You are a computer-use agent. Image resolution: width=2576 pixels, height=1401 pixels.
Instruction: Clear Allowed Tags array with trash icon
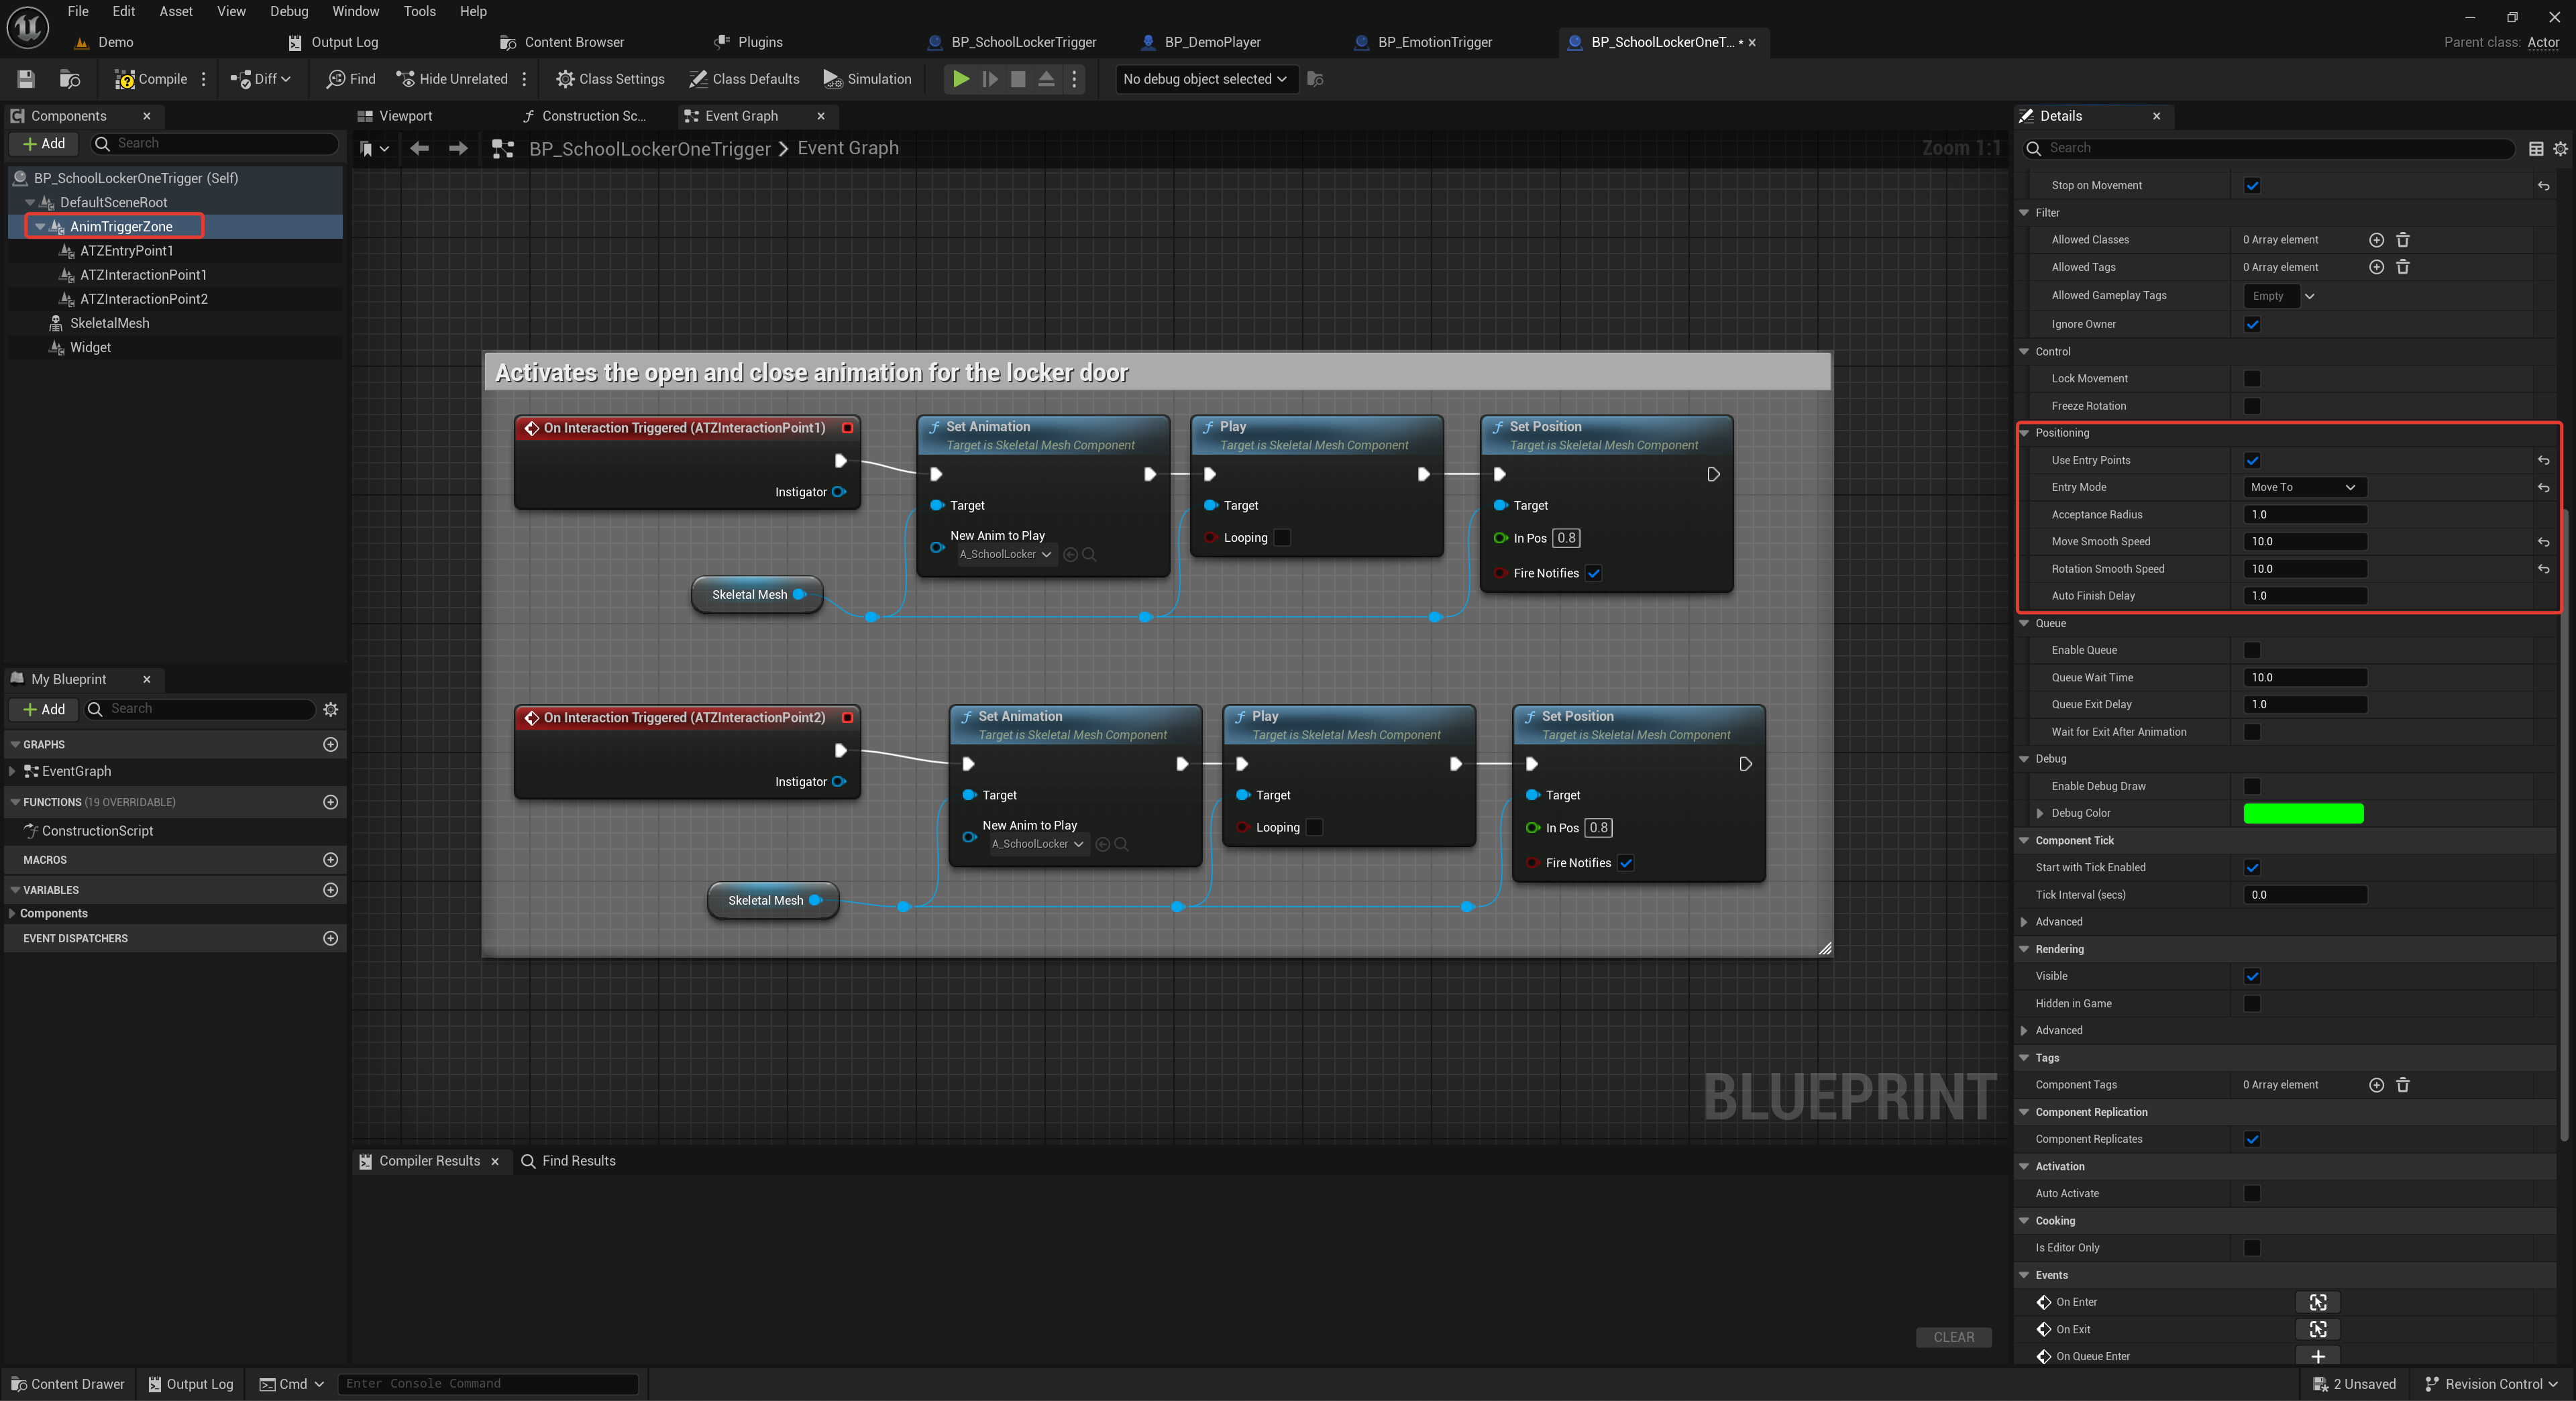pyautogui.click(x=2403, y=267)
